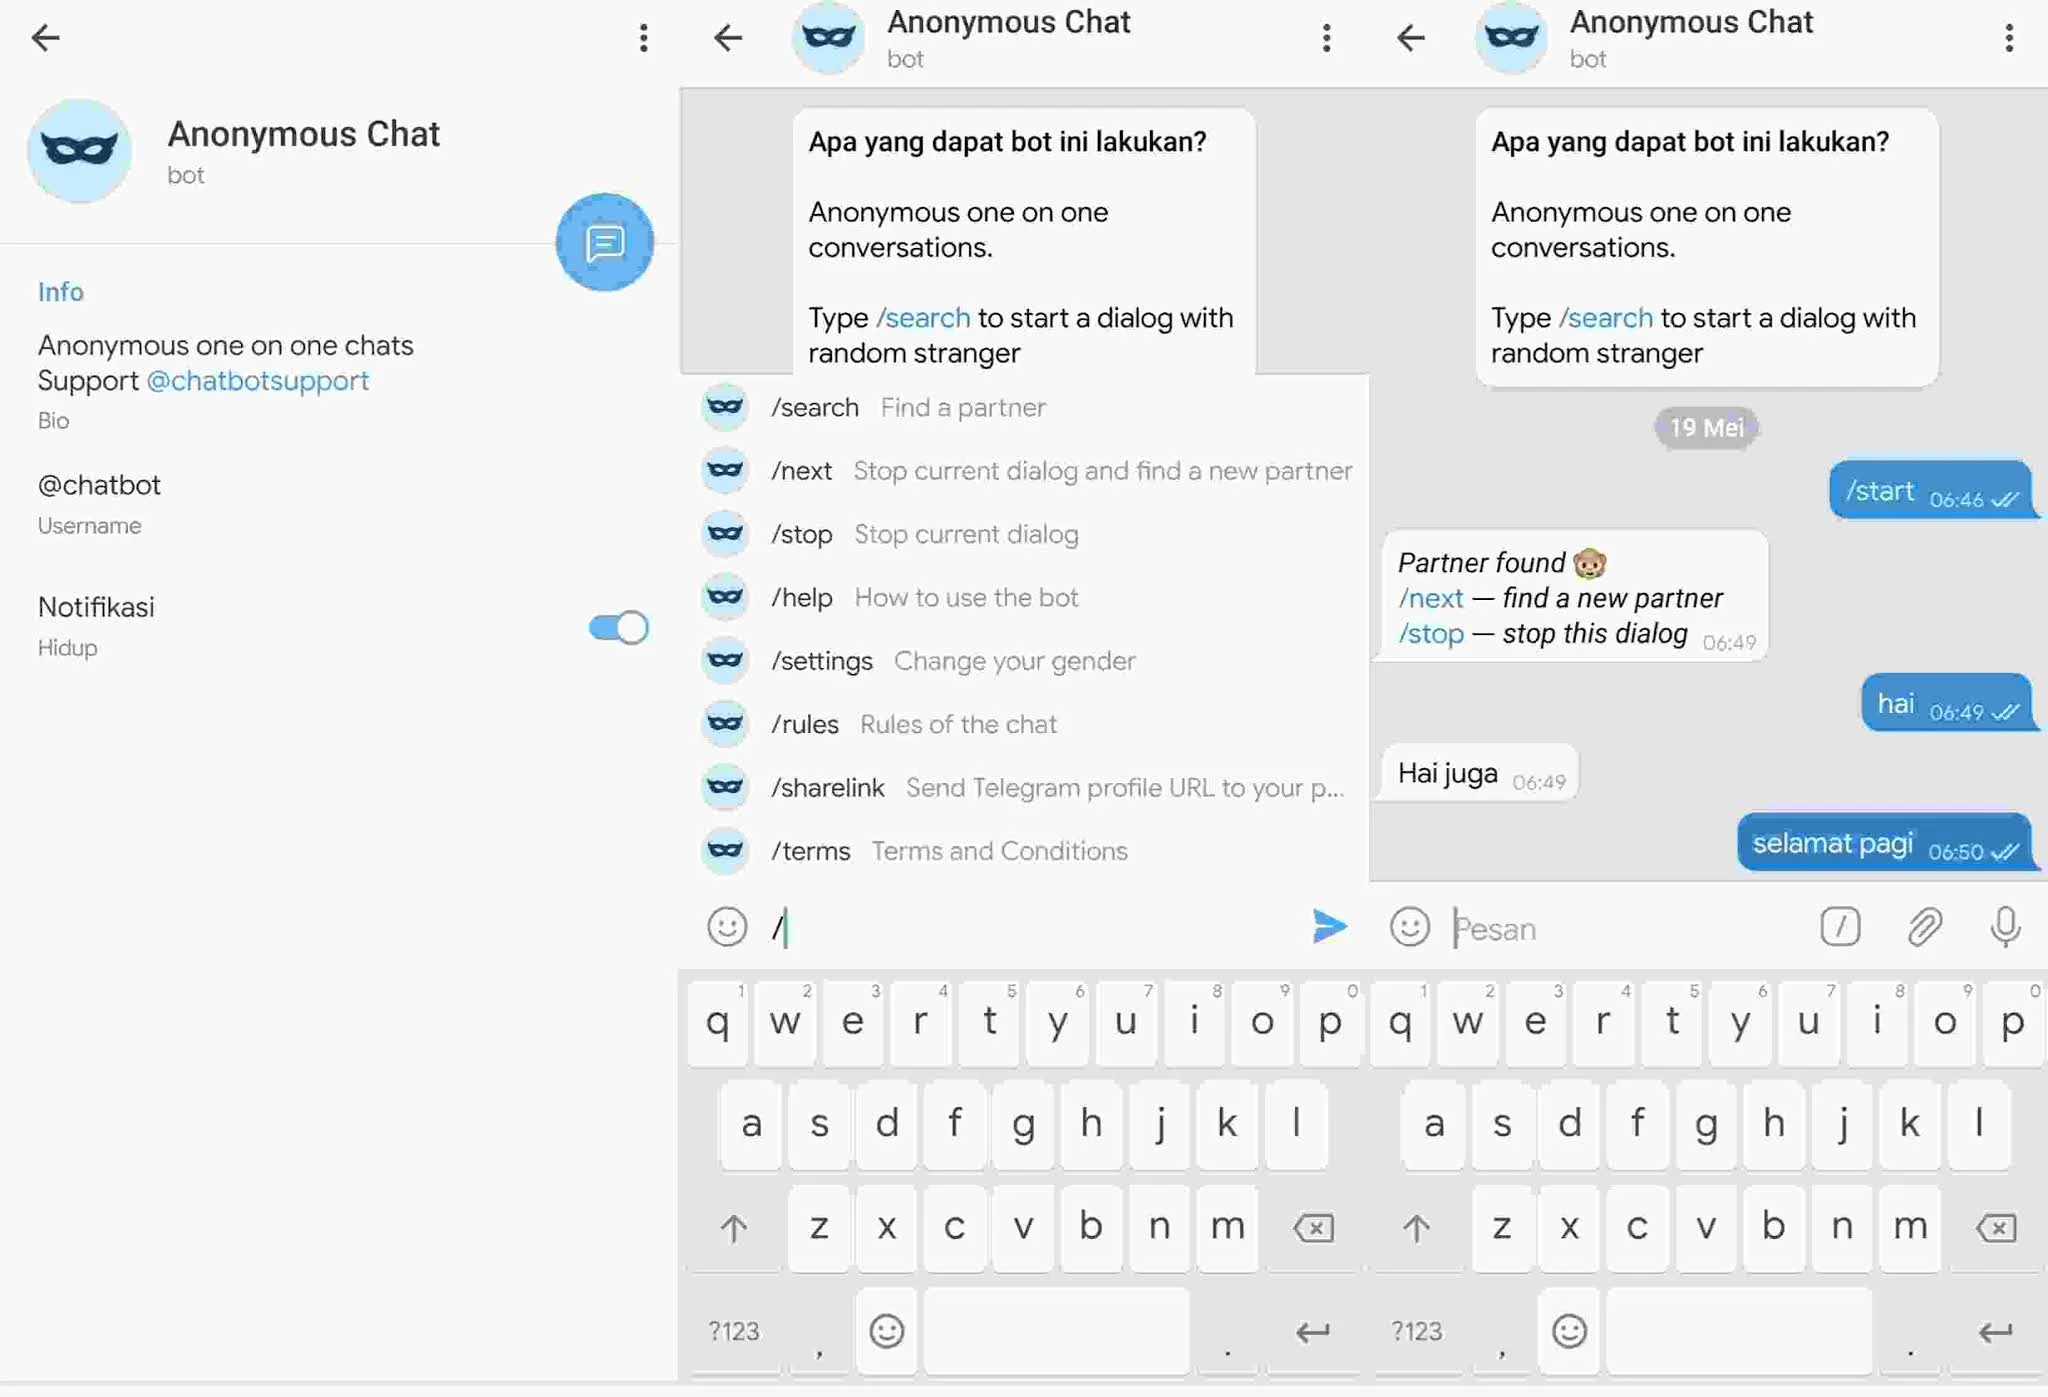Click the @chatbotsupport support link

[255, 381]
